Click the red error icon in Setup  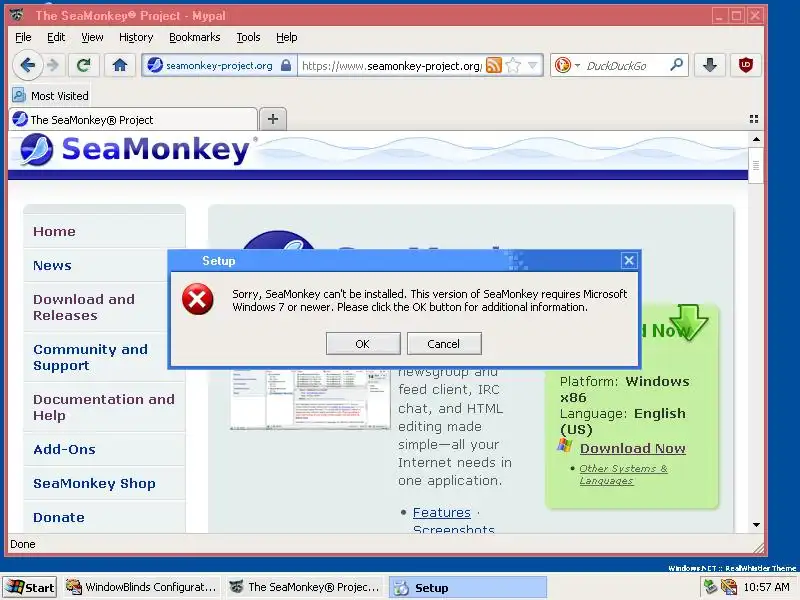[x=197, y=299]
